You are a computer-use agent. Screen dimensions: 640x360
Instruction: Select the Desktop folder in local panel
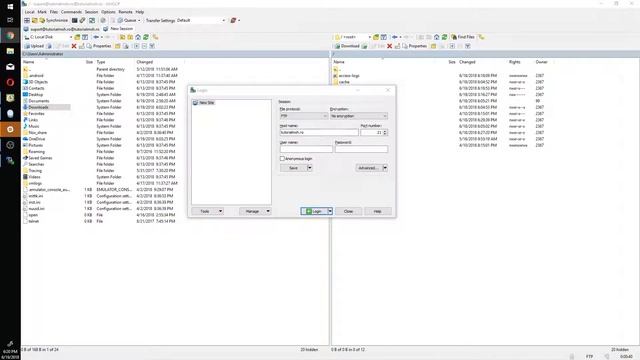pyautogui.click(x=36, y=95)
